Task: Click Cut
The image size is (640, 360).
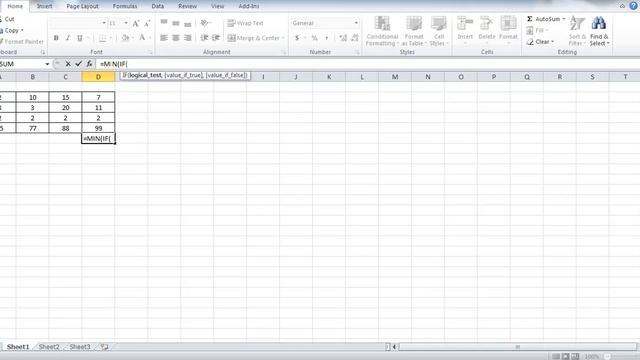Action: [7, 19]
